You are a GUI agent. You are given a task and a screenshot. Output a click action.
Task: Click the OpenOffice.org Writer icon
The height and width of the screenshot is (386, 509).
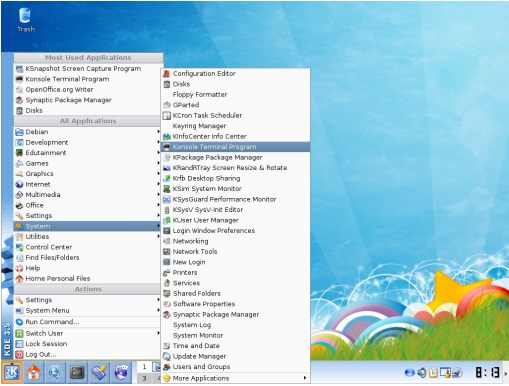(19, 90)
